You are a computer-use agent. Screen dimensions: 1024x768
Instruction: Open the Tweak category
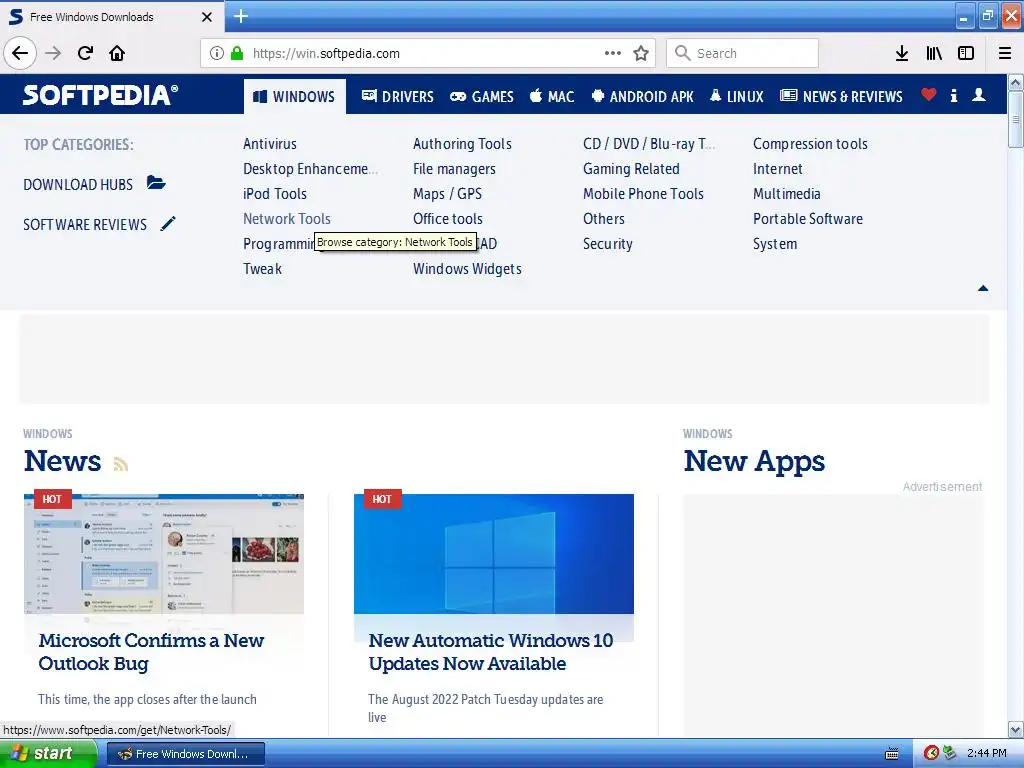coord(263,269)
